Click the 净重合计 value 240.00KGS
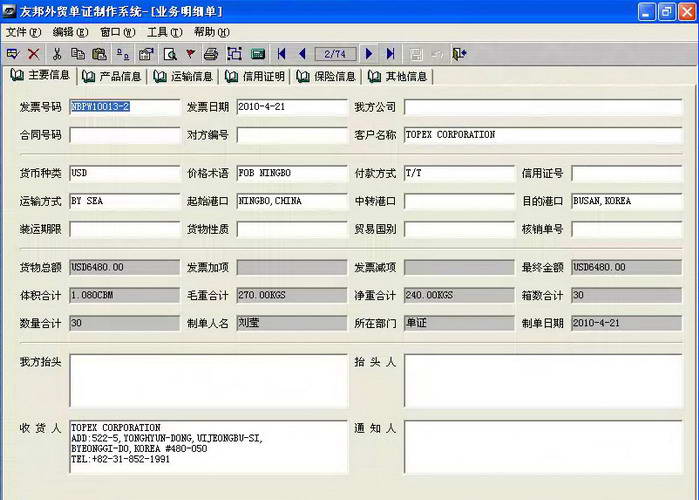This screenshot has width=699, height=500. (459, 295)
